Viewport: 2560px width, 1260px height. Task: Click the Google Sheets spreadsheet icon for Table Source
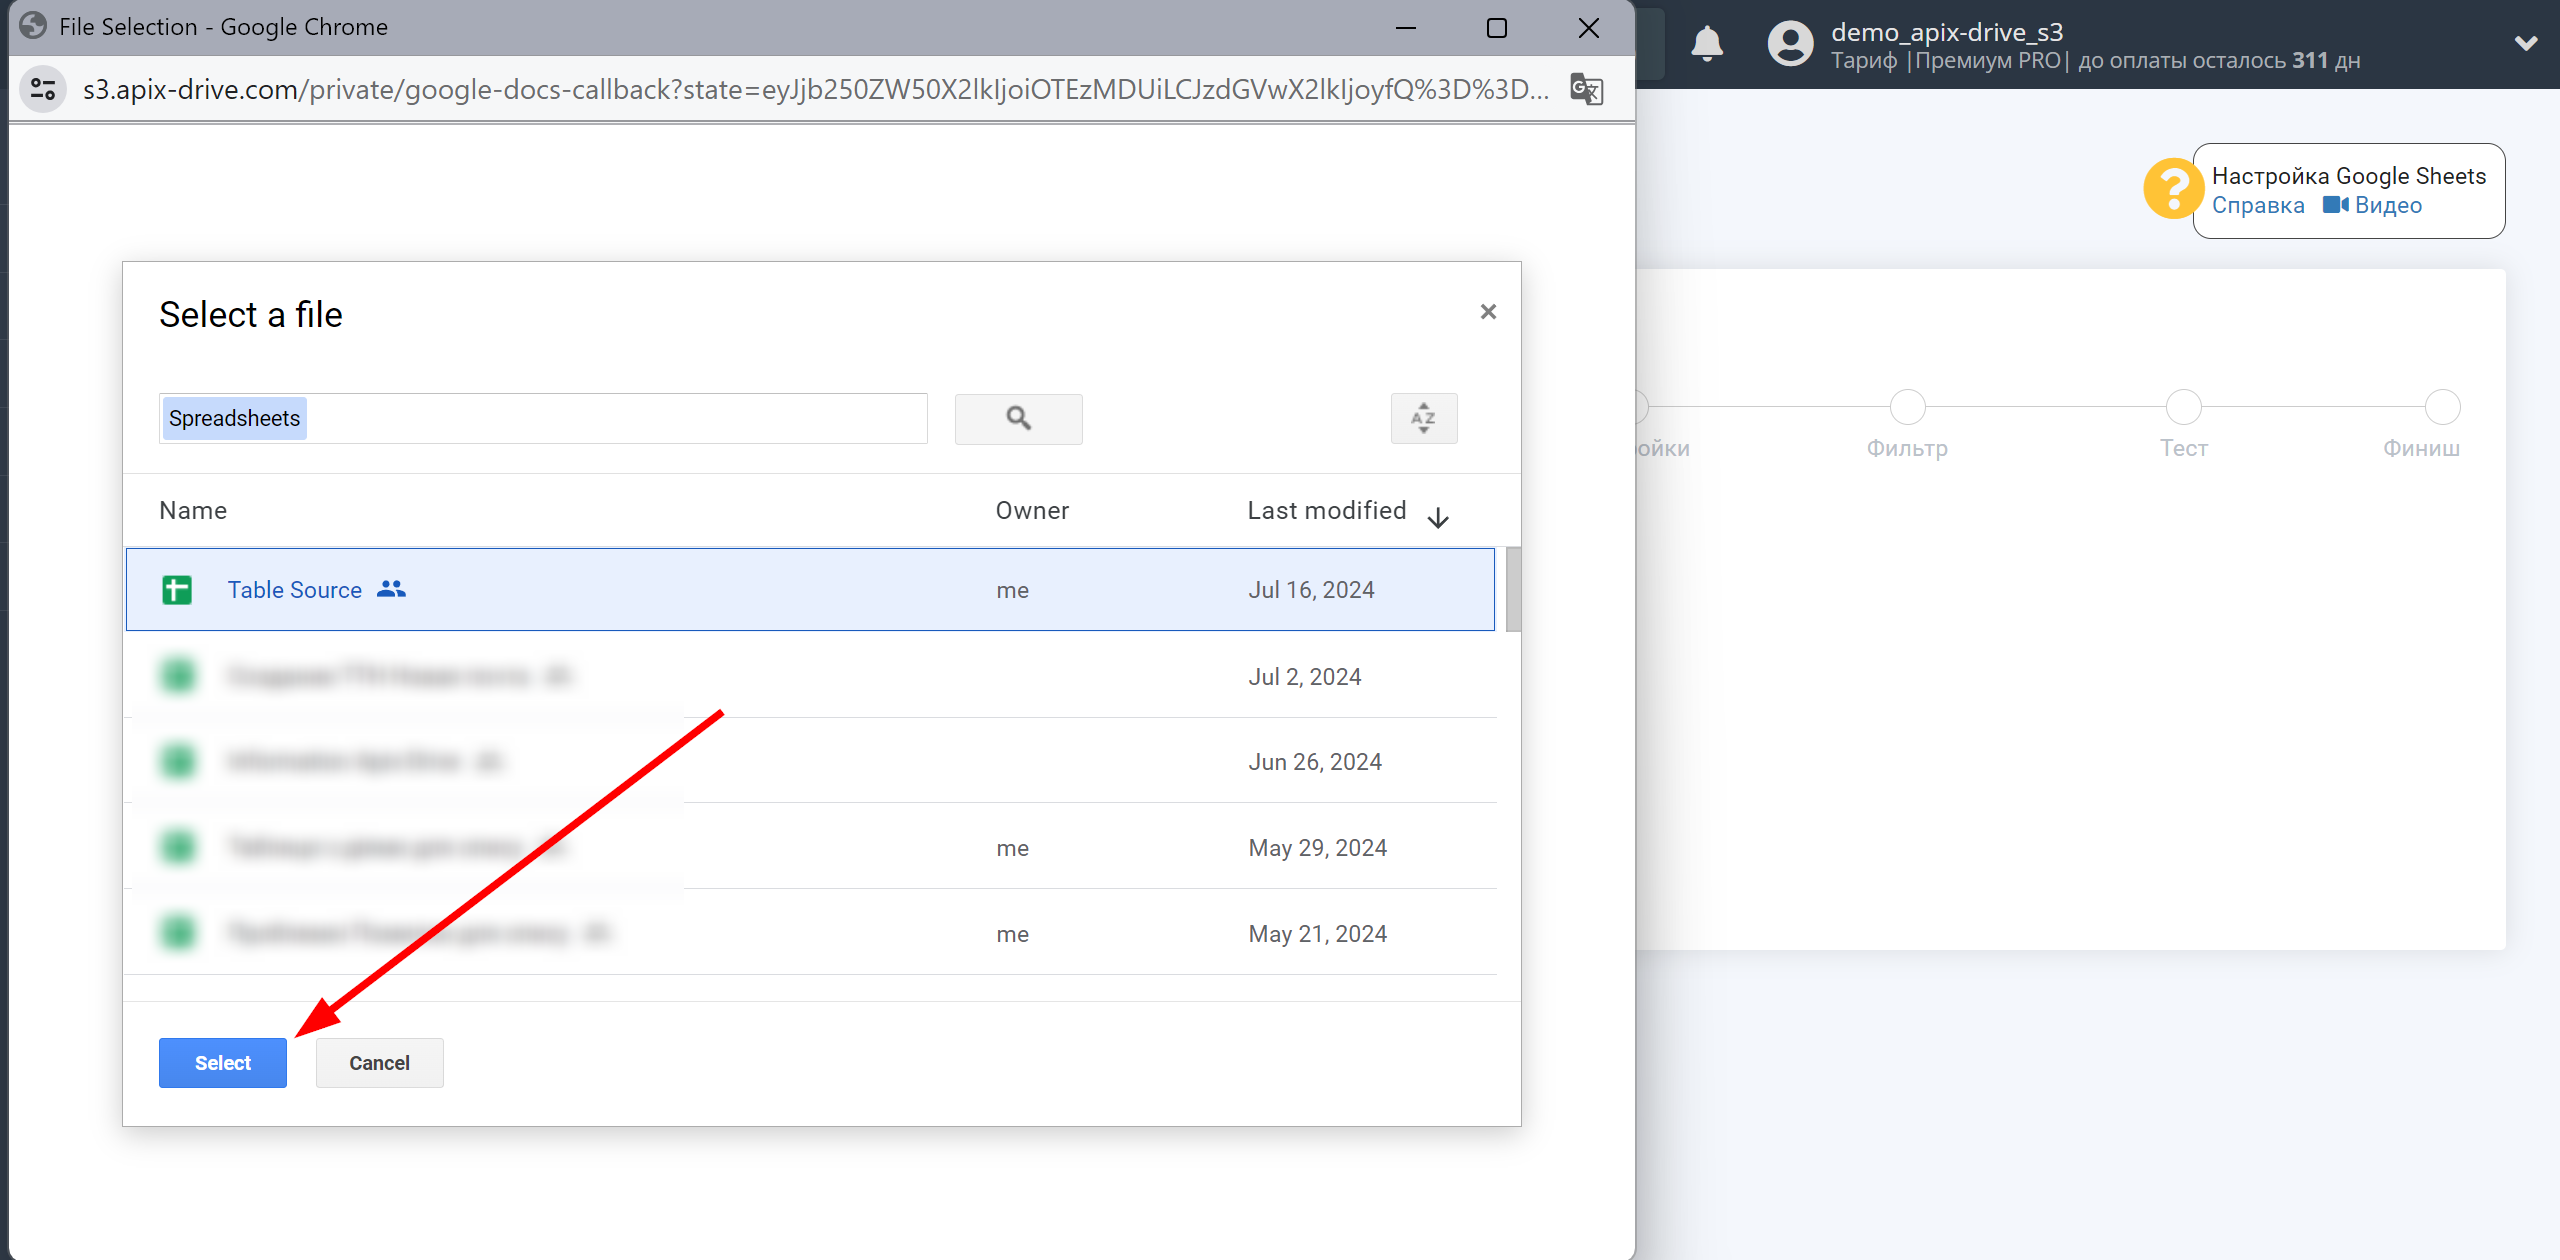178,591
